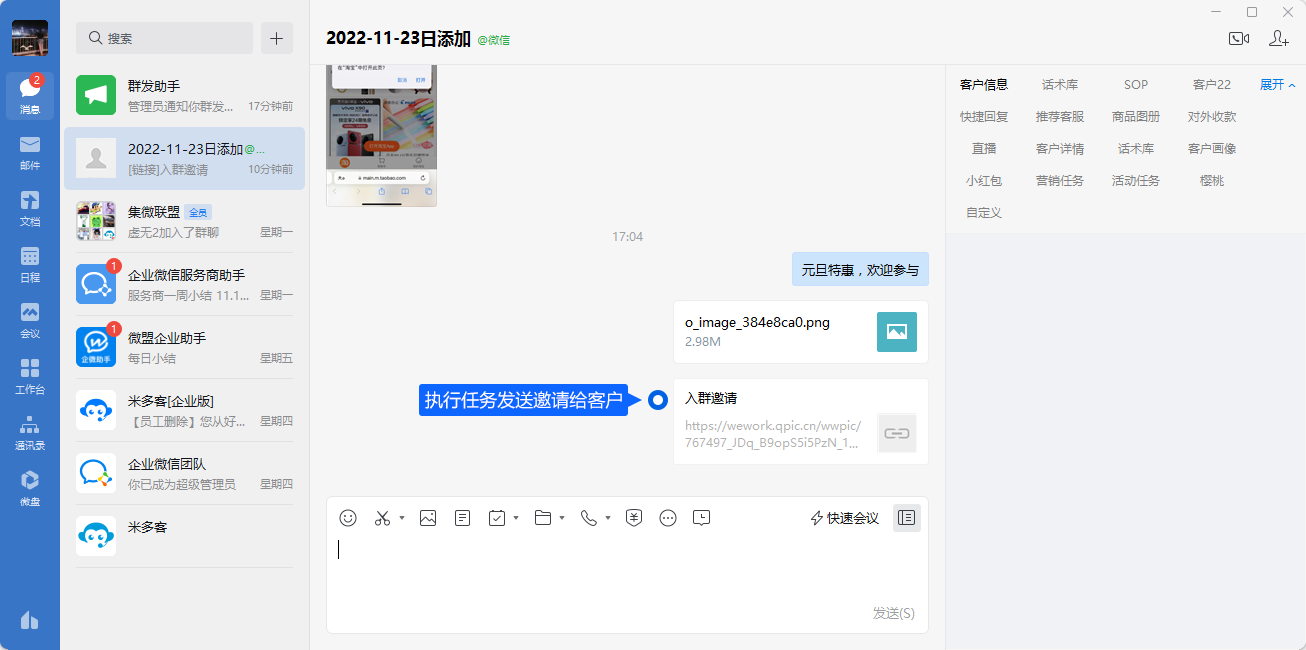Screen dimensions: 1306x650
Task: Open chat history message icon
Action: tap(702, 518)
